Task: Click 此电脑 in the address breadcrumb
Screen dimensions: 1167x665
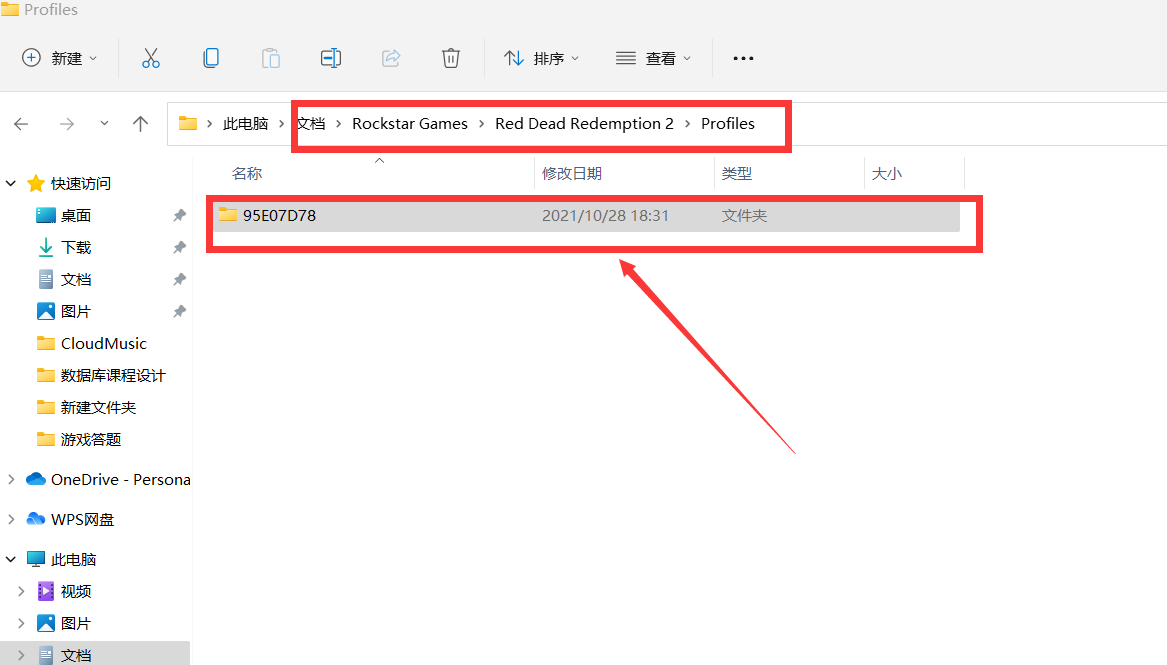Action: [x=246, y=123]
